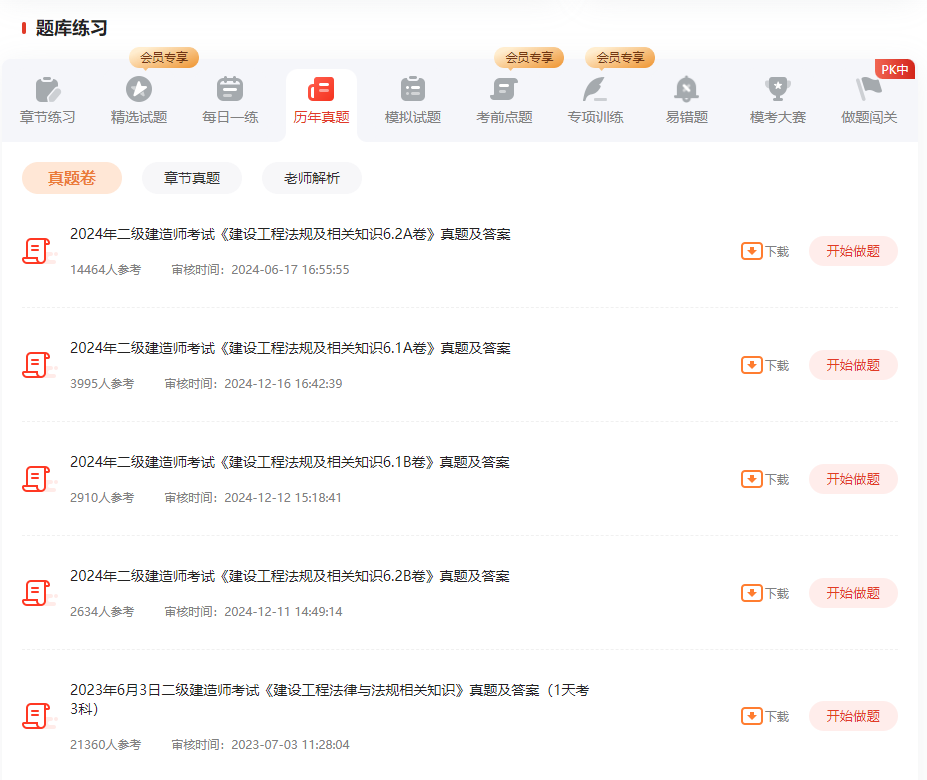
Task: Open the 模考大赛 trophy icon
Action: click(778, 89)
